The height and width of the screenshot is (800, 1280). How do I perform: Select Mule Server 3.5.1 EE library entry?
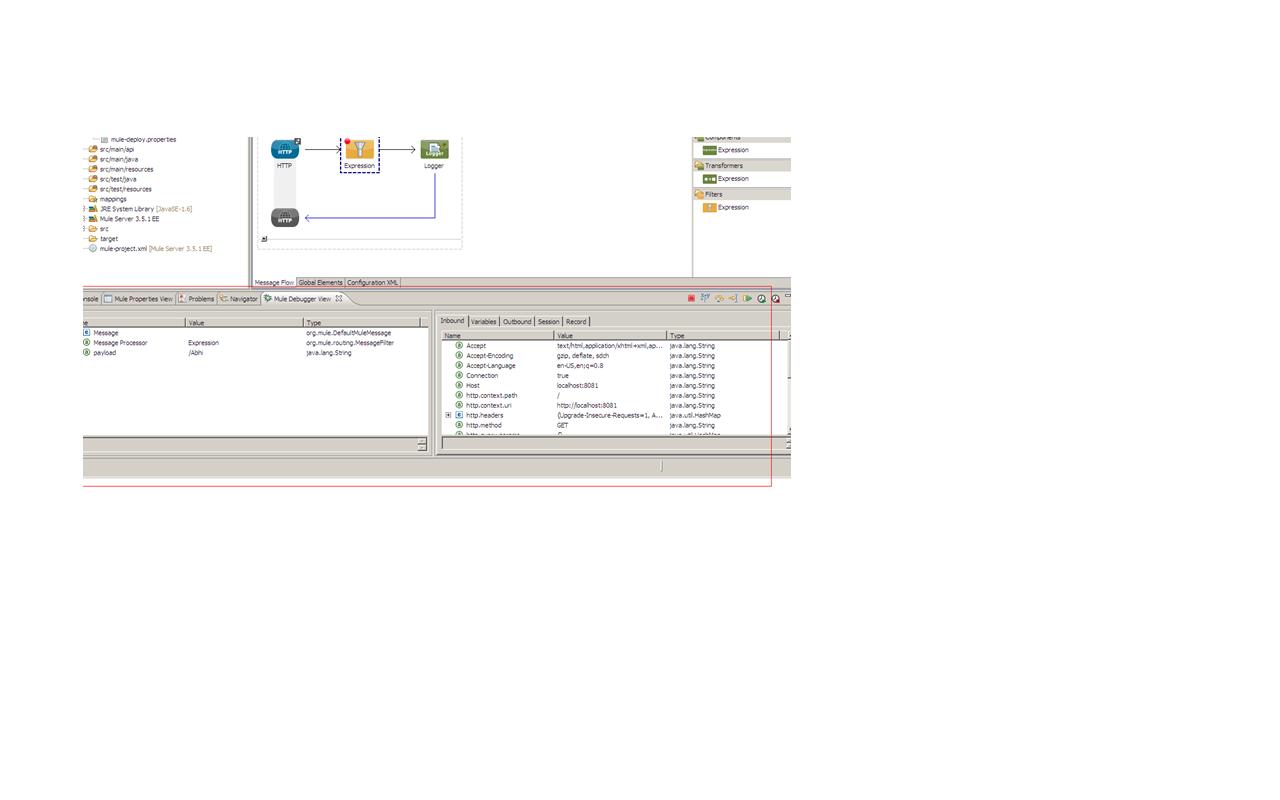[124, 219]
